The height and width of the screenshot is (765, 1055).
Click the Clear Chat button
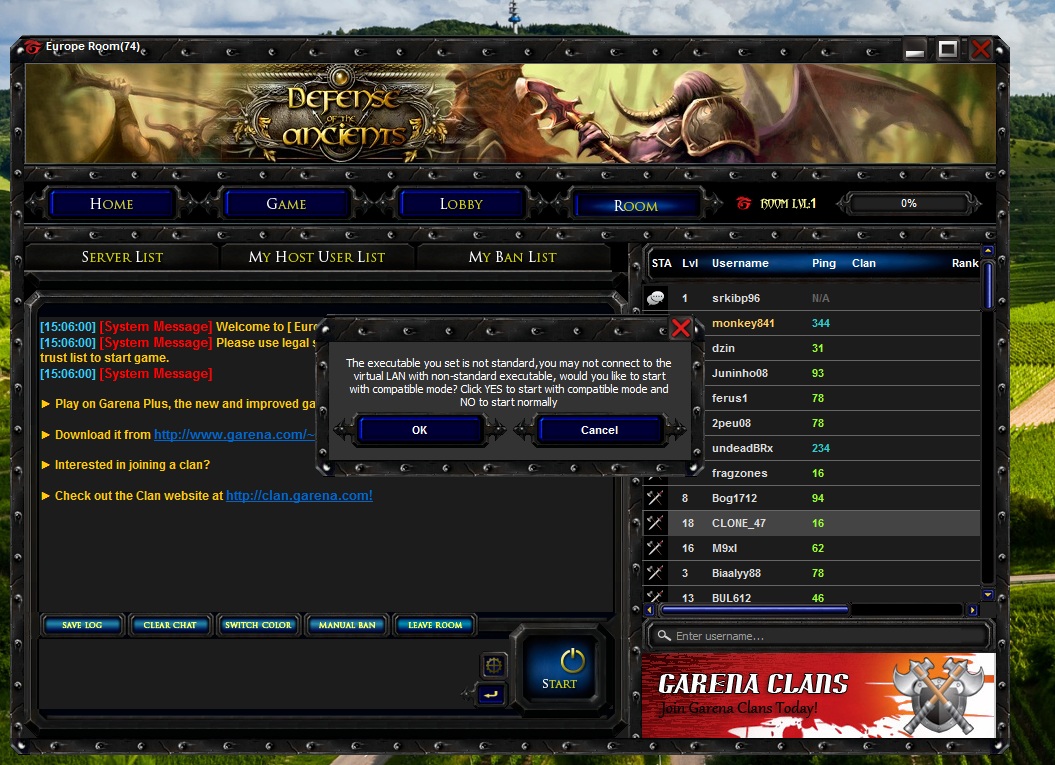click(x=170, y=625)
